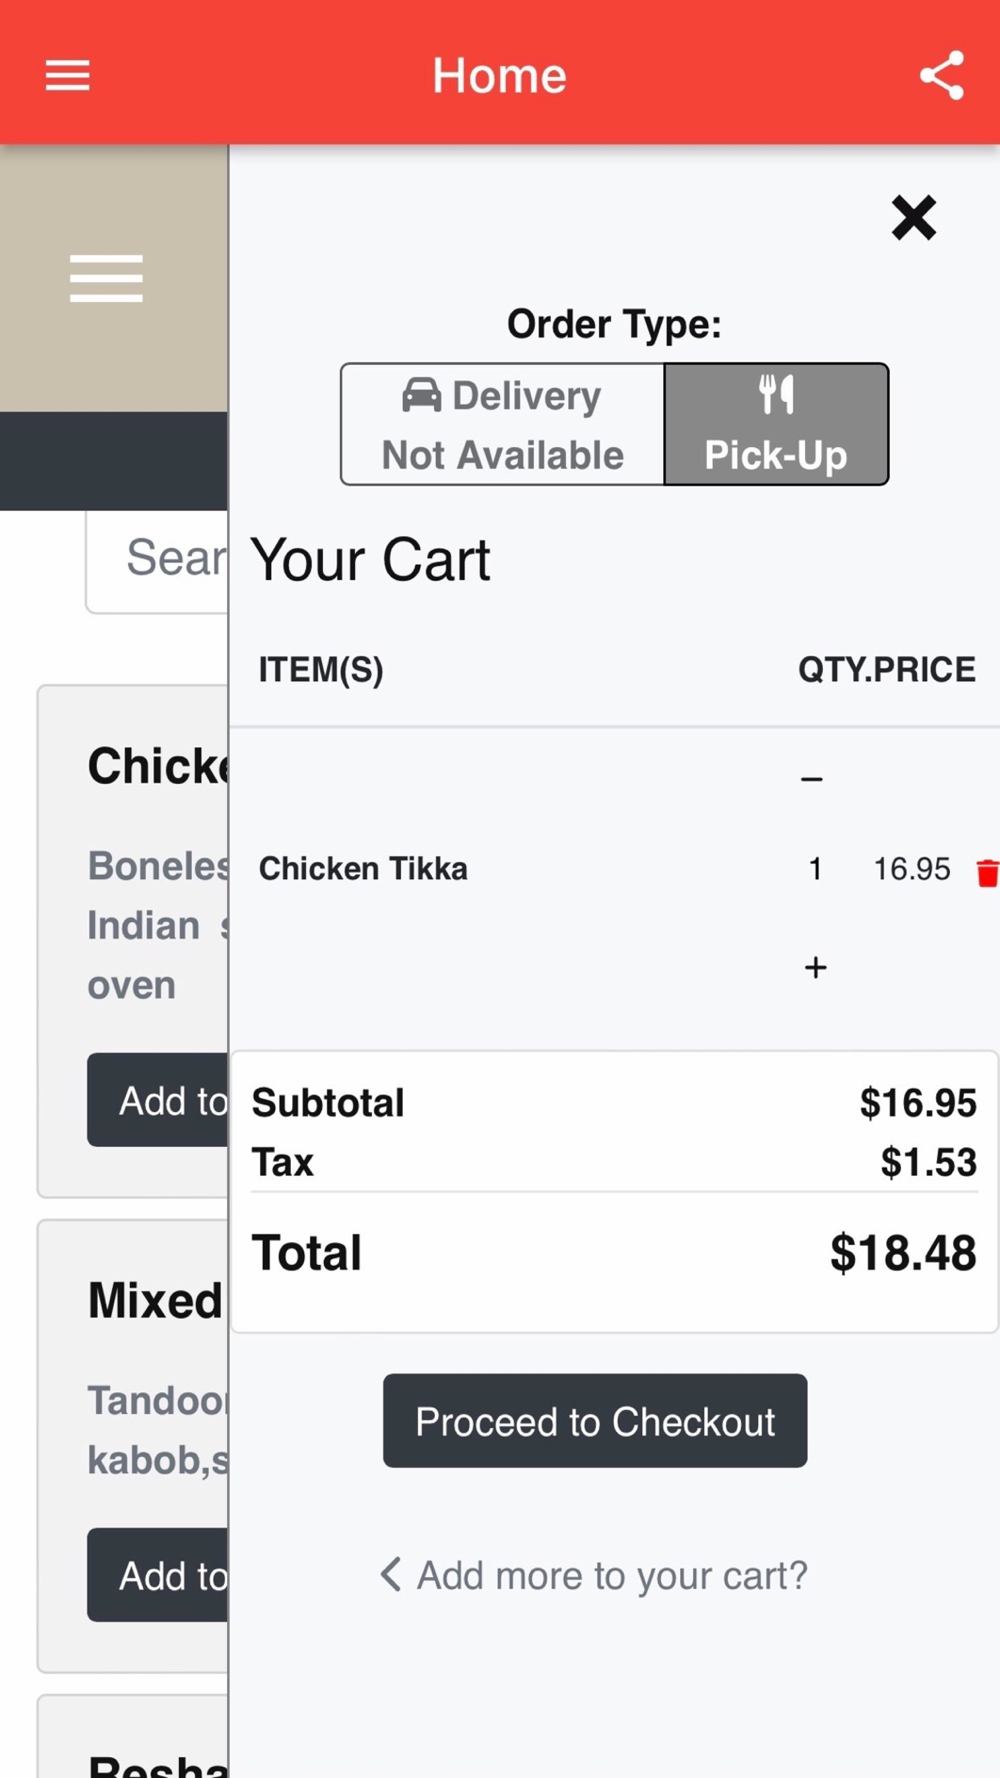Screen dimensions: 1000x1778
Task: Select Delivery order type
Action: pos(503,424)
